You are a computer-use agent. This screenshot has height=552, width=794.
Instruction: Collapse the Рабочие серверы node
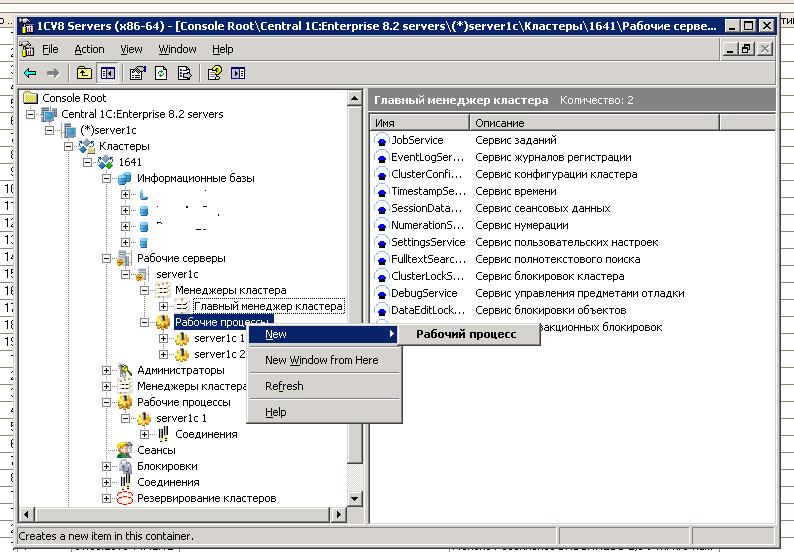[106, 258]
